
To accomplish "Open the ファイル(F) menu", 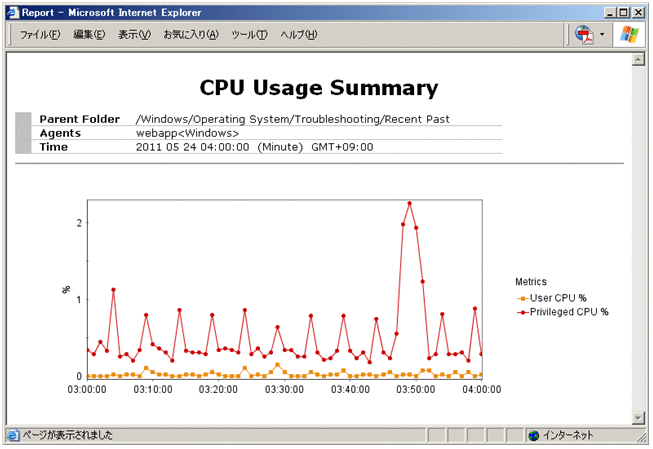I will click(40, 35).
